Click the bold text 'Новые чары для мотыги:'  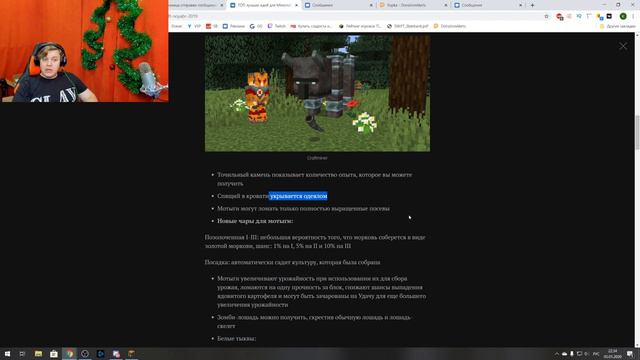click(x=255, y=221)
